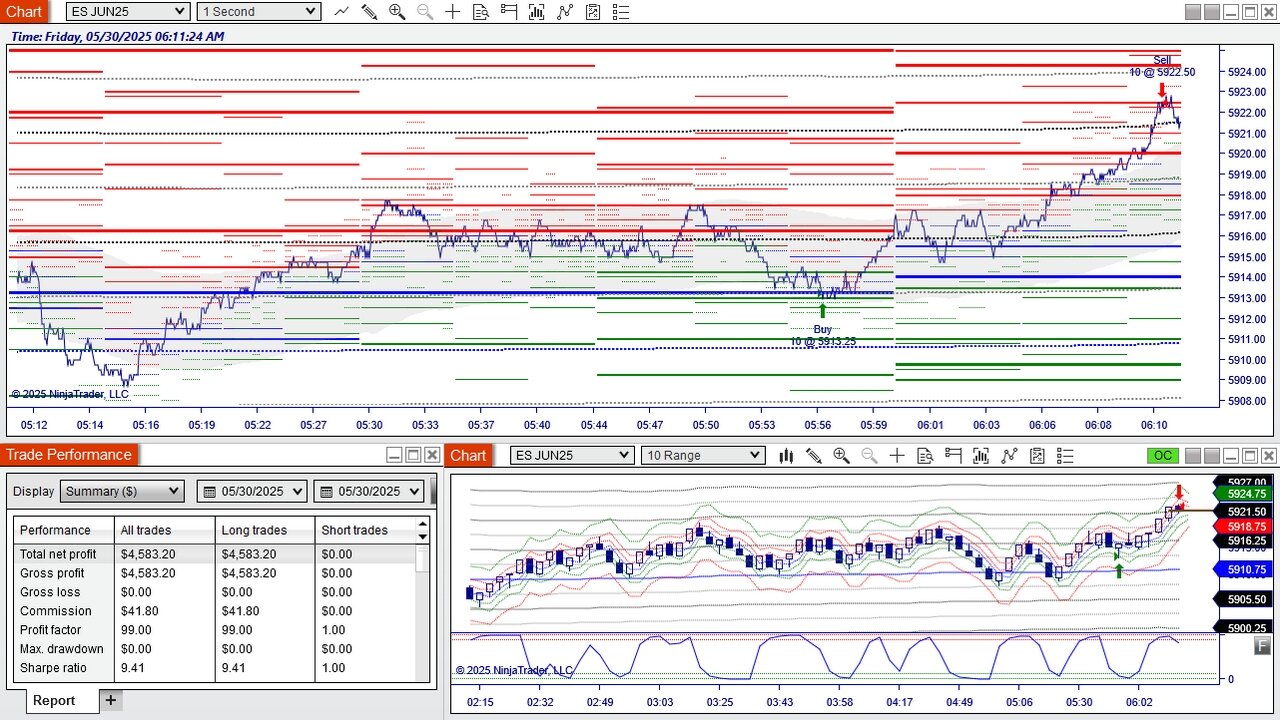Select the Report tab
Screen dimensions: 1280x720
click(54, 700)
